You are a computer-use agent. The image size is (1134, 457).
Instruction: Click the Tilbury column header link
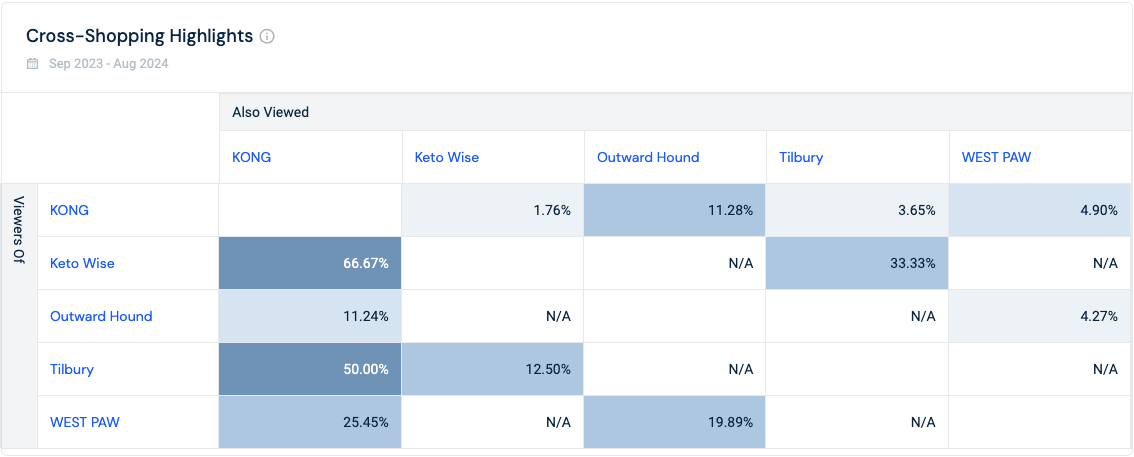801,157
